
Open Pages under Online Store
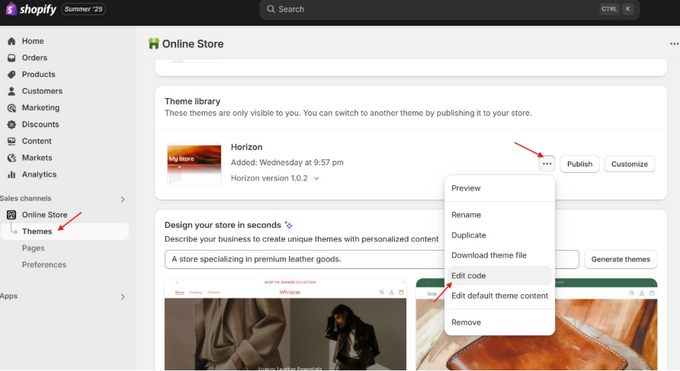[33, 248]
